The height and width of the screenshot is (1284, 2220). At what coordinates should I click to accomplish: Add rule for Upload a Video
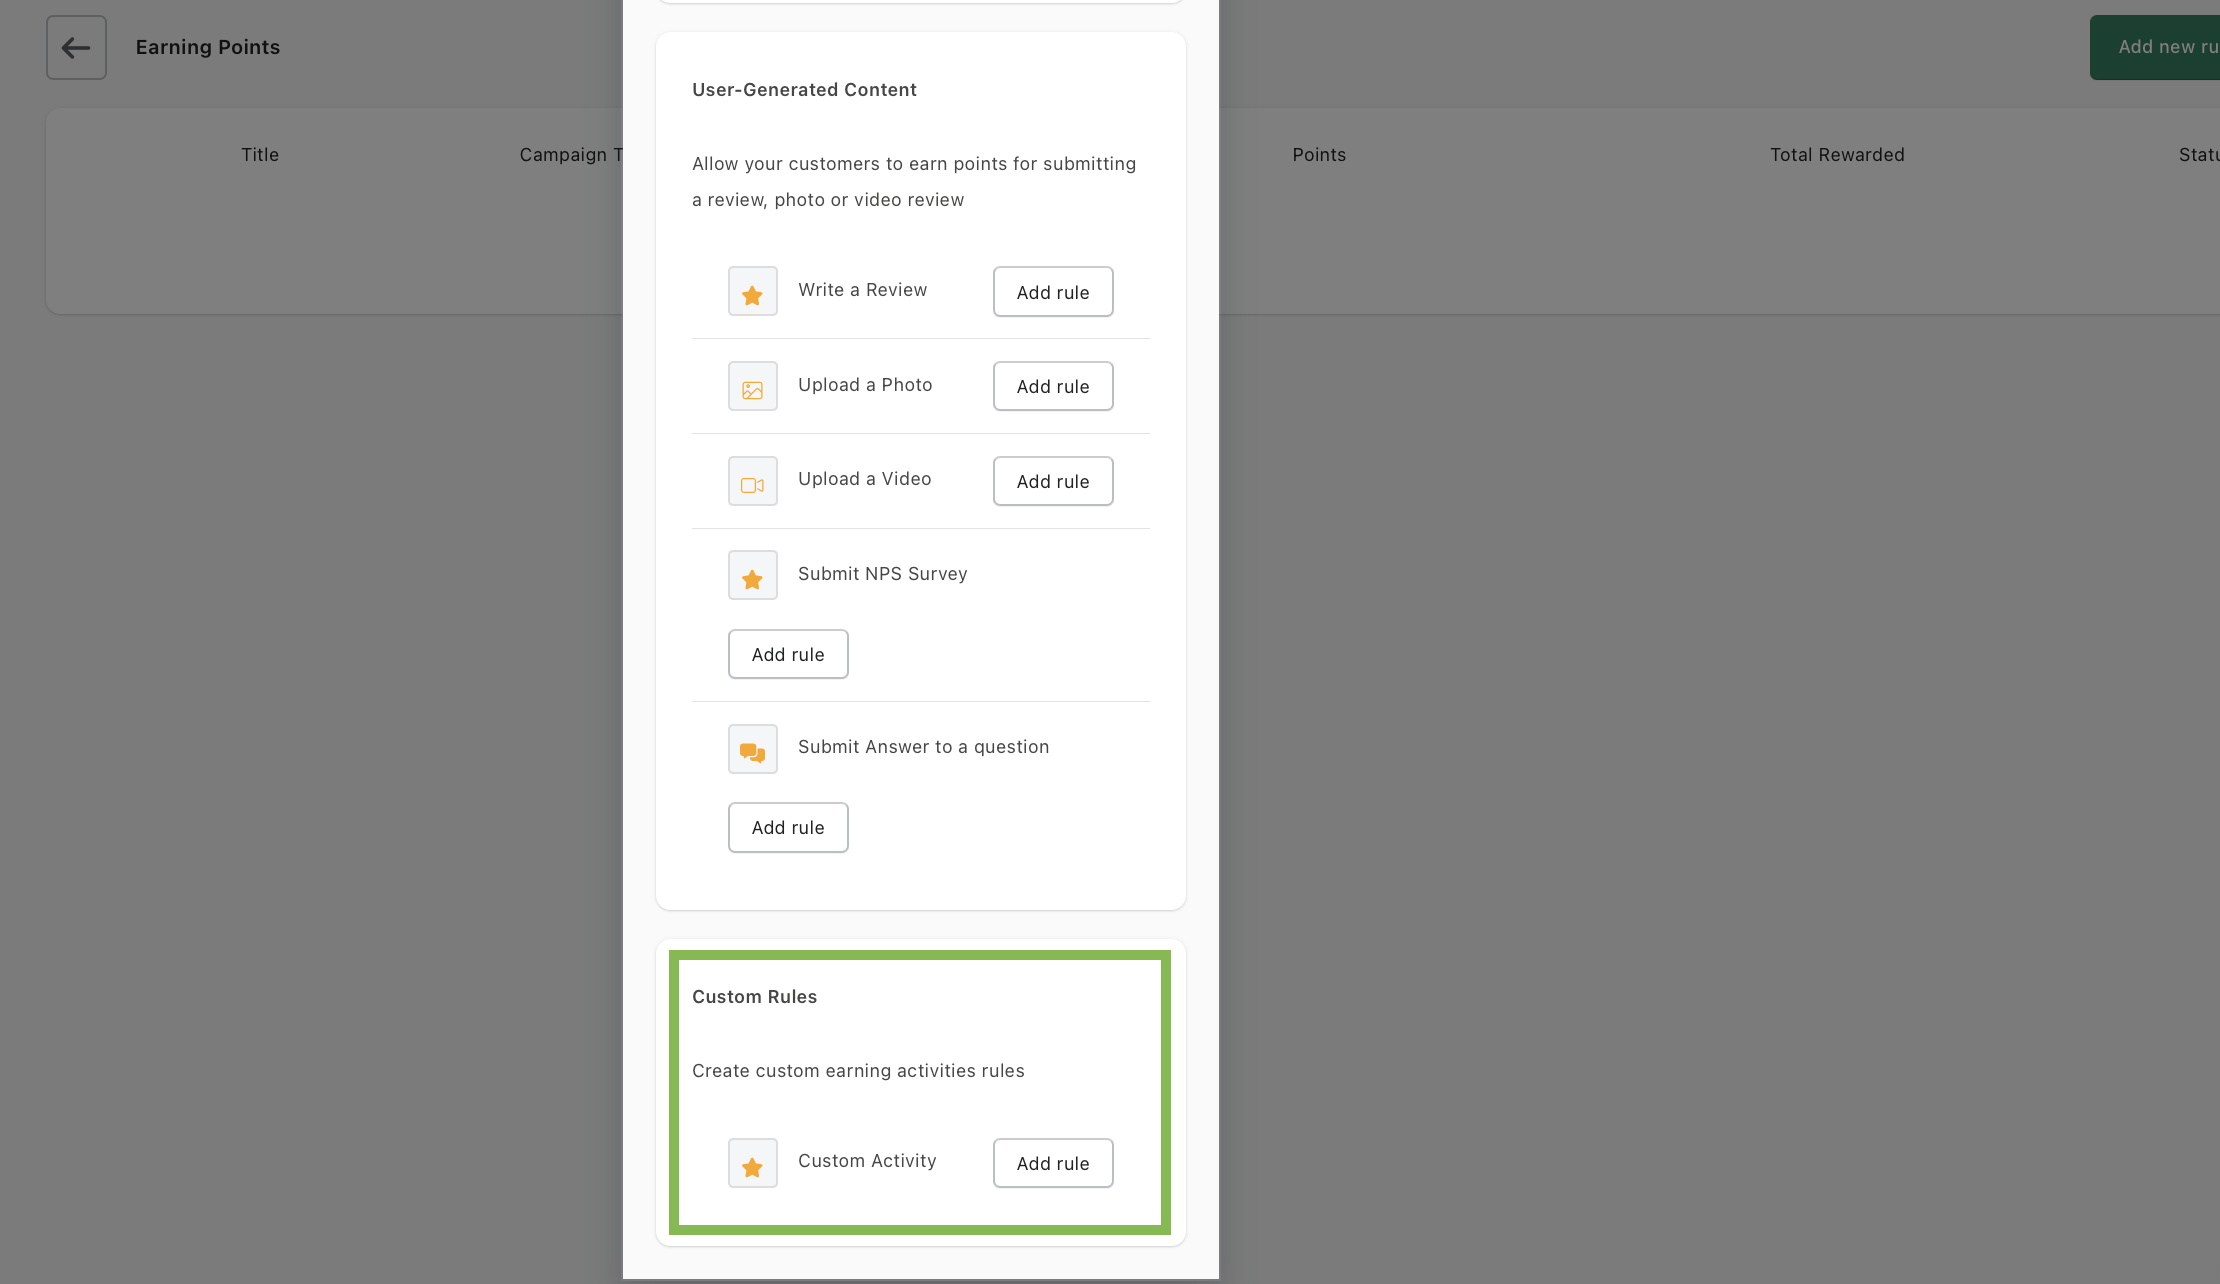point(1053,481)
